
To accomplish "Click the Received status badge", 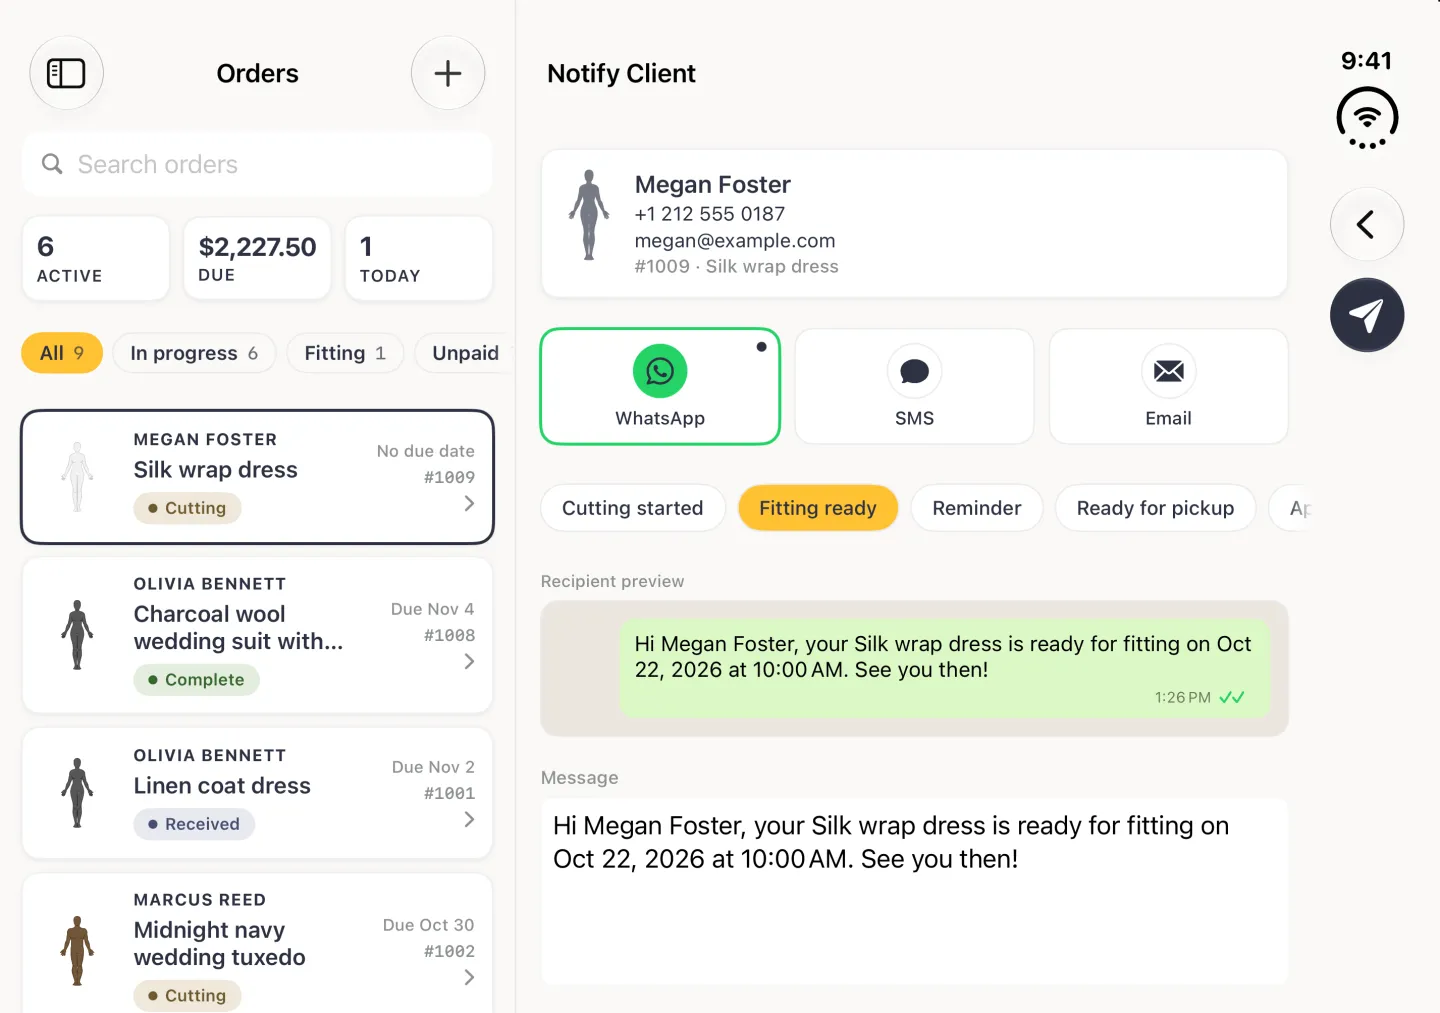I will tap(194, 824).
